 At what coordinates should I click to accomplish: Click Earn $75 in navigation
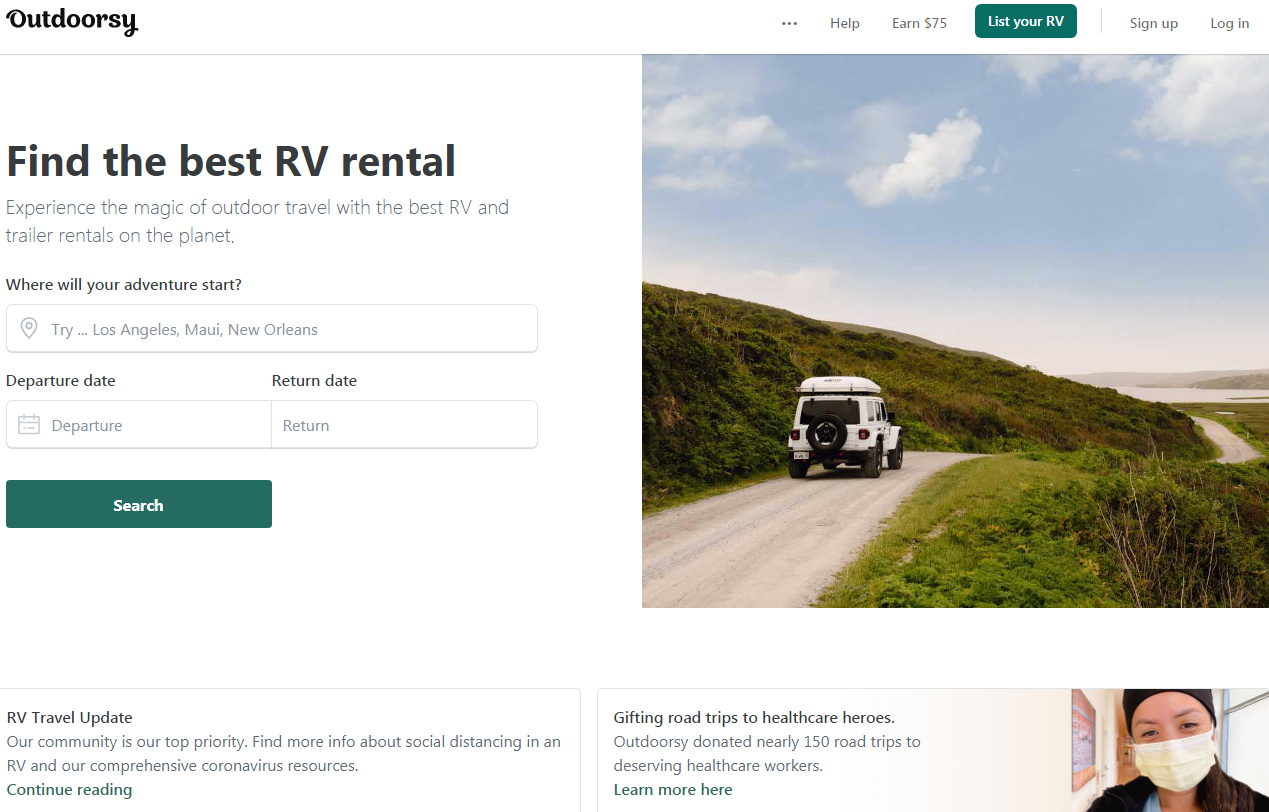tap(919, 23)
